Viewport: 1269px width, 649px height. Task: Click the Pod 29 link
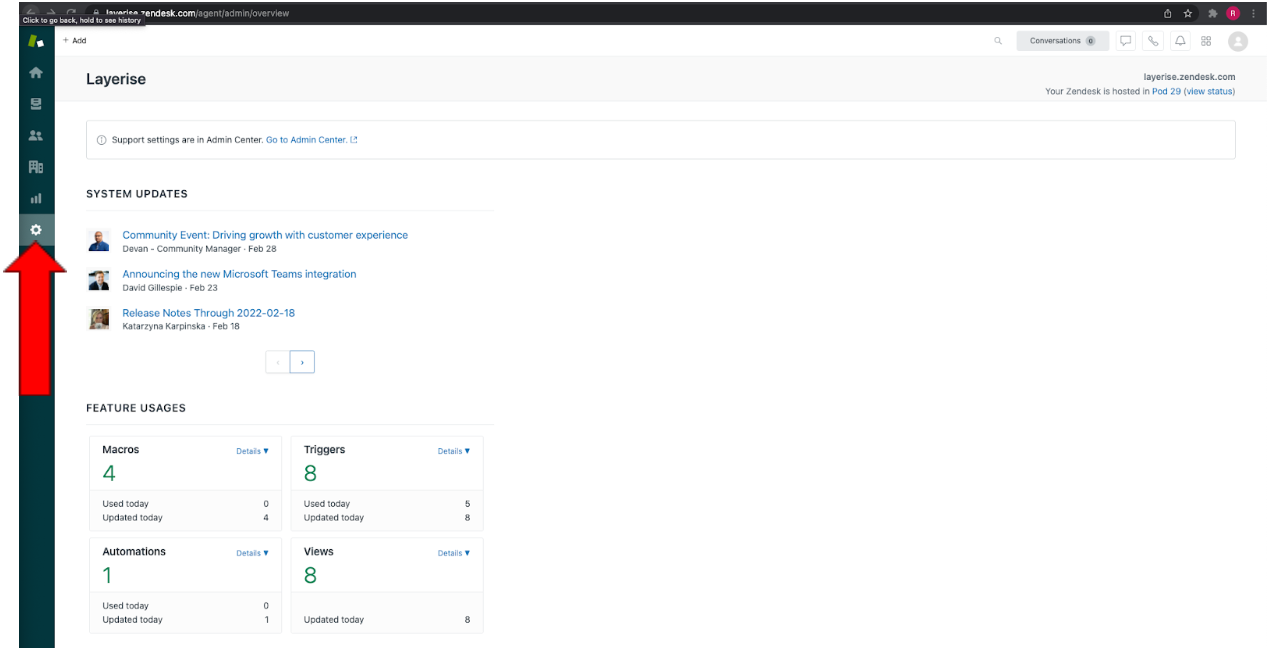(x=1166, y=91)
